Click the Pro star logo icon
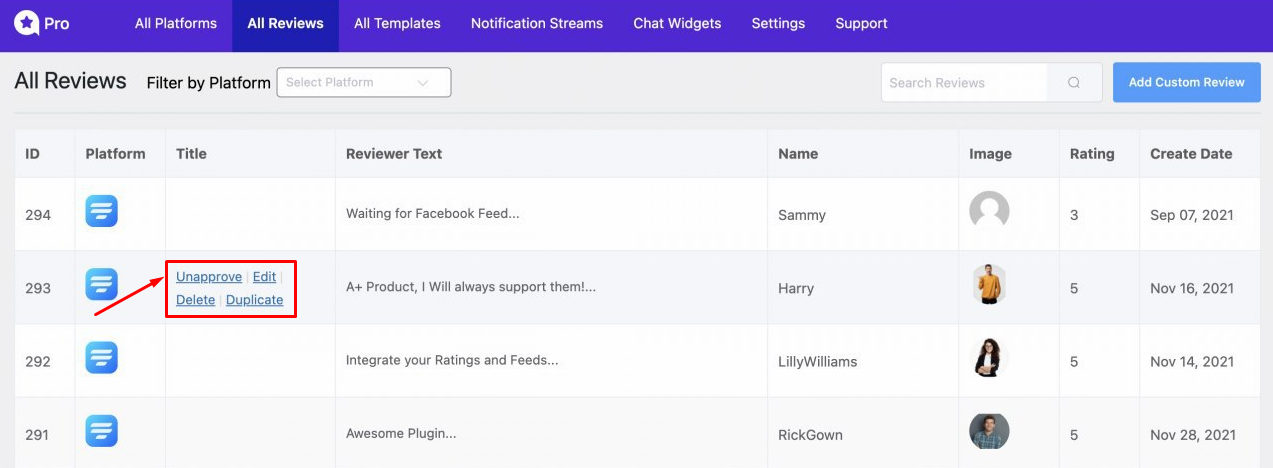Viewport: 1273px width, 468px height. coord(26,23)
